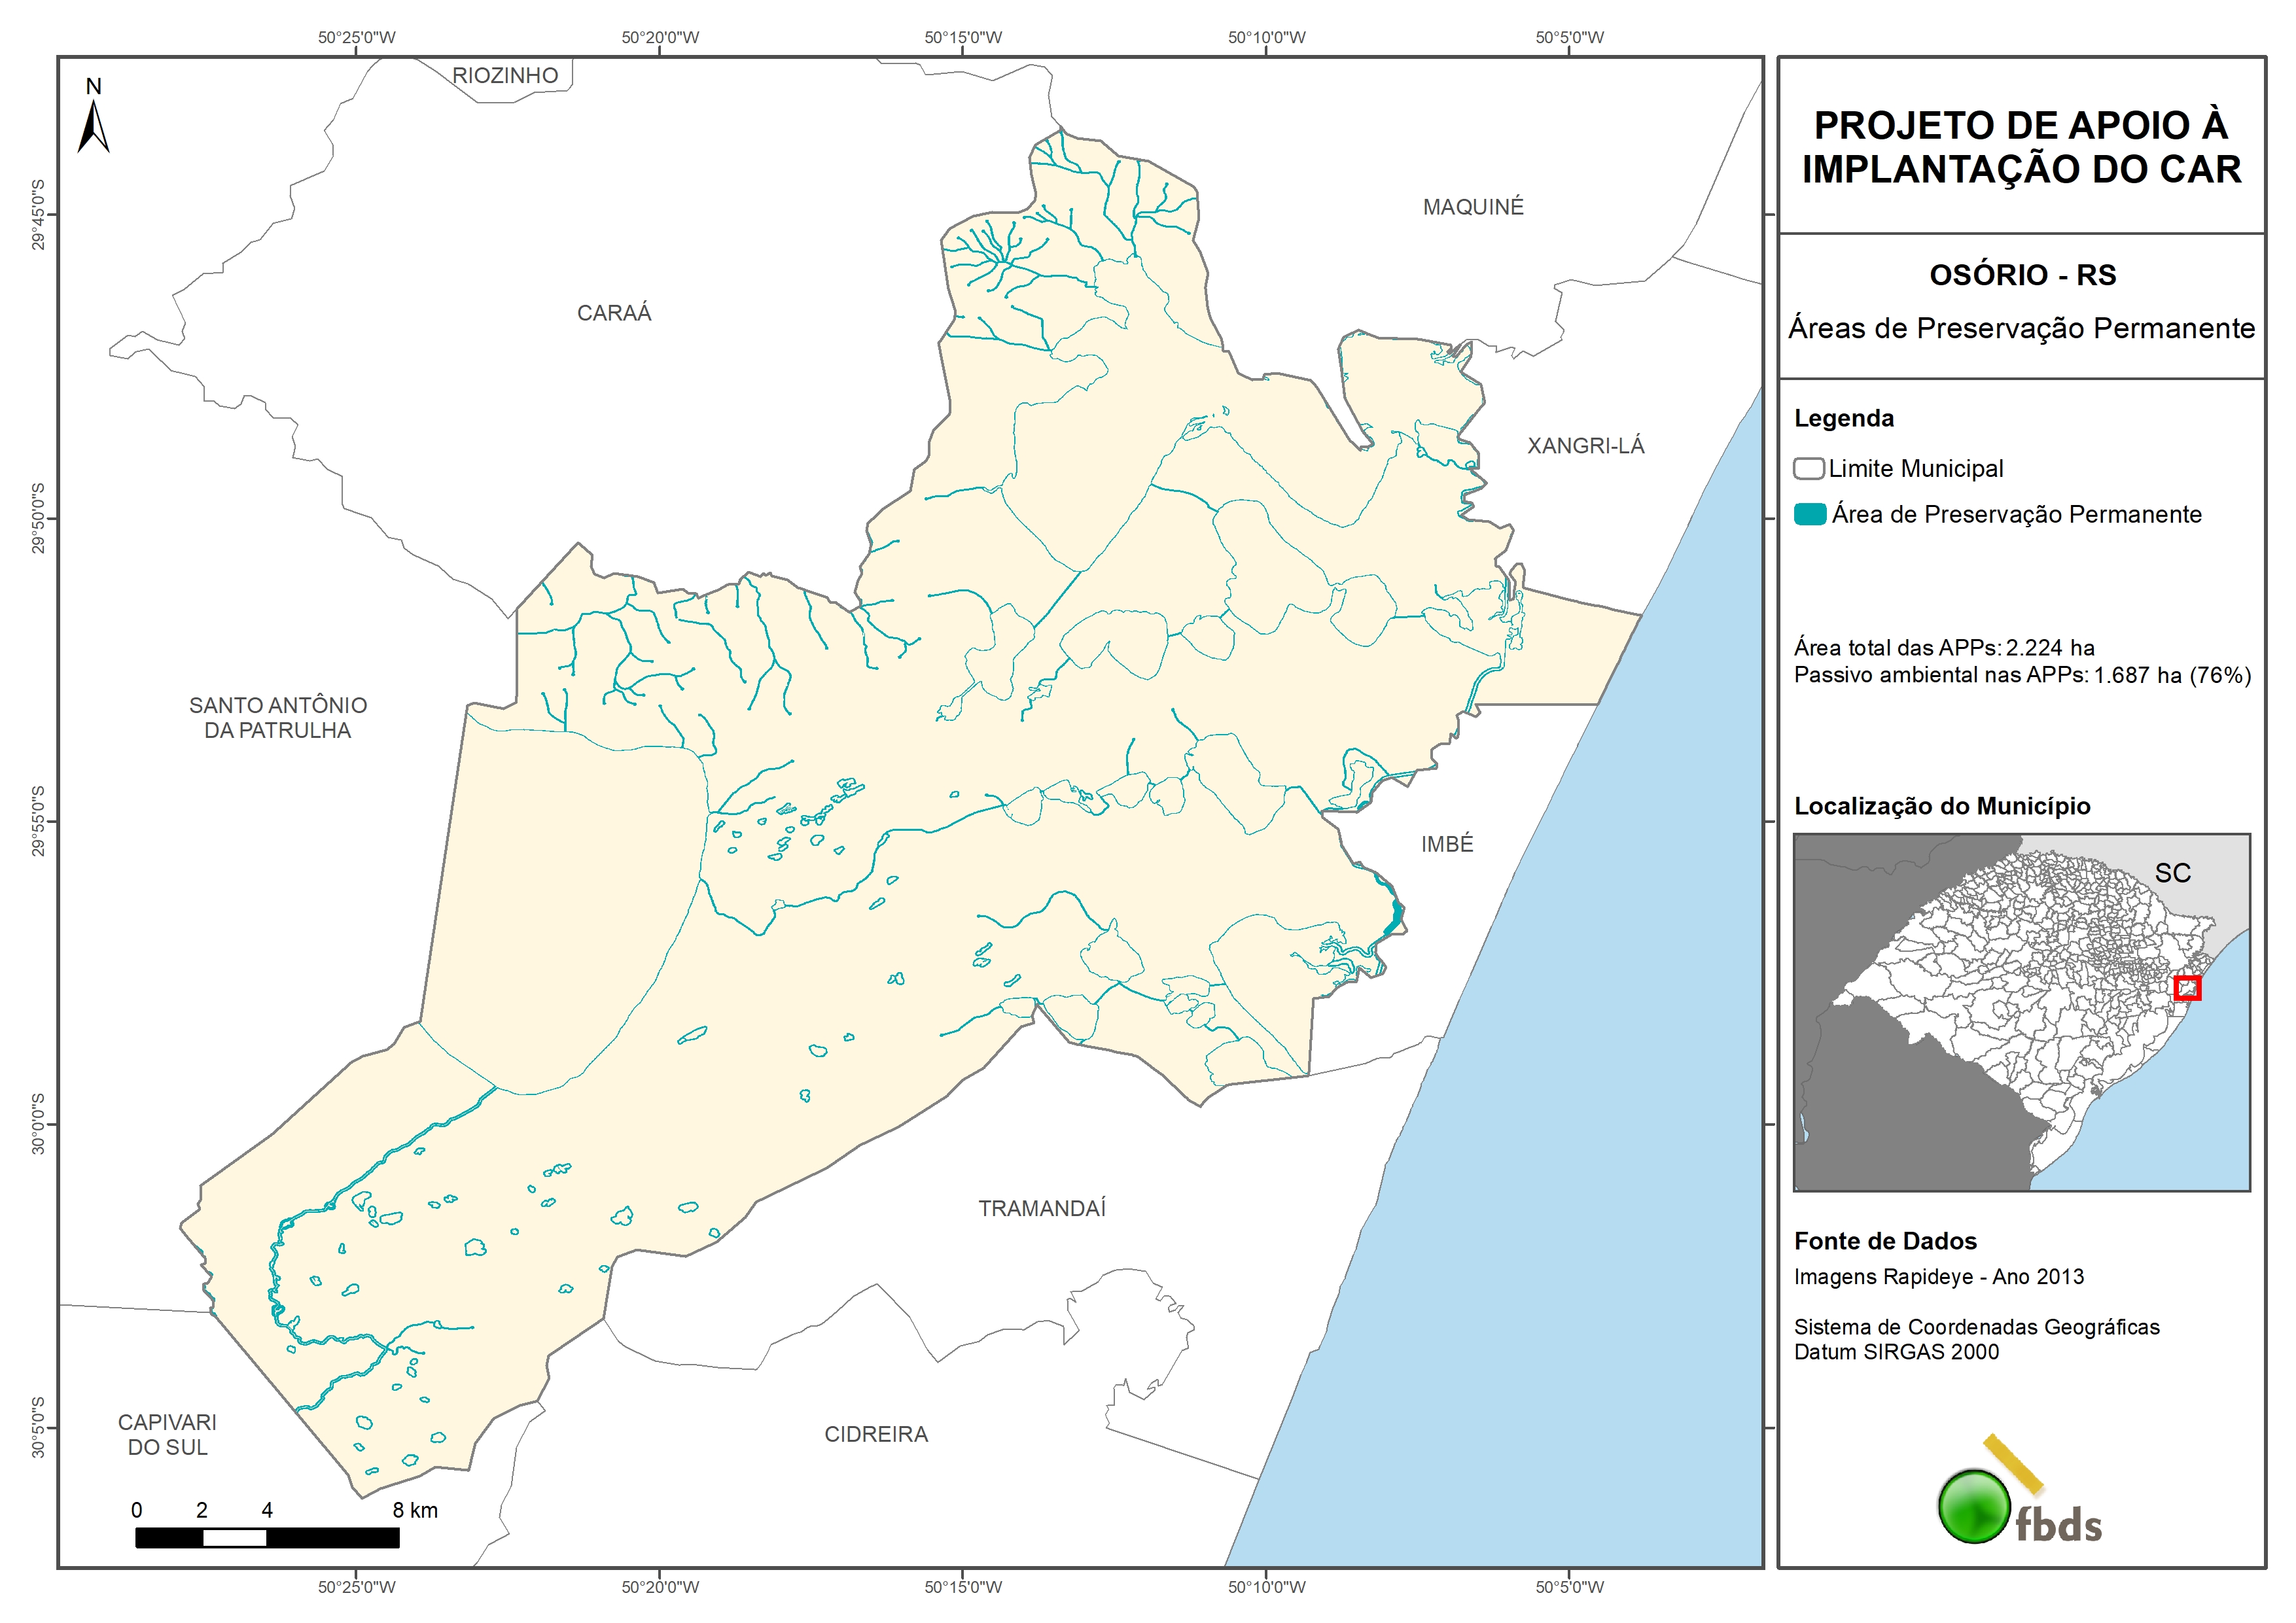Click the SANTO ANTÔNIO DA PATRULHA label
The image size is (2296, 1623).
[278, 718]
